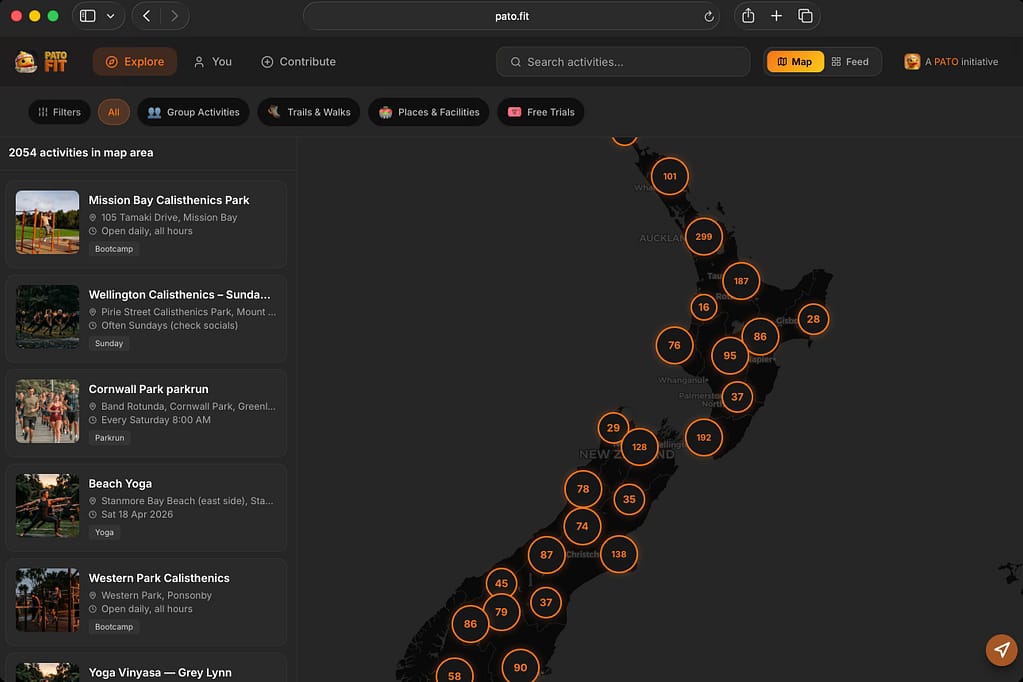This screenshot has width=1023, height=682.
Task: Expand the 35 activities map cluster
Action: [x=629, y=499]
